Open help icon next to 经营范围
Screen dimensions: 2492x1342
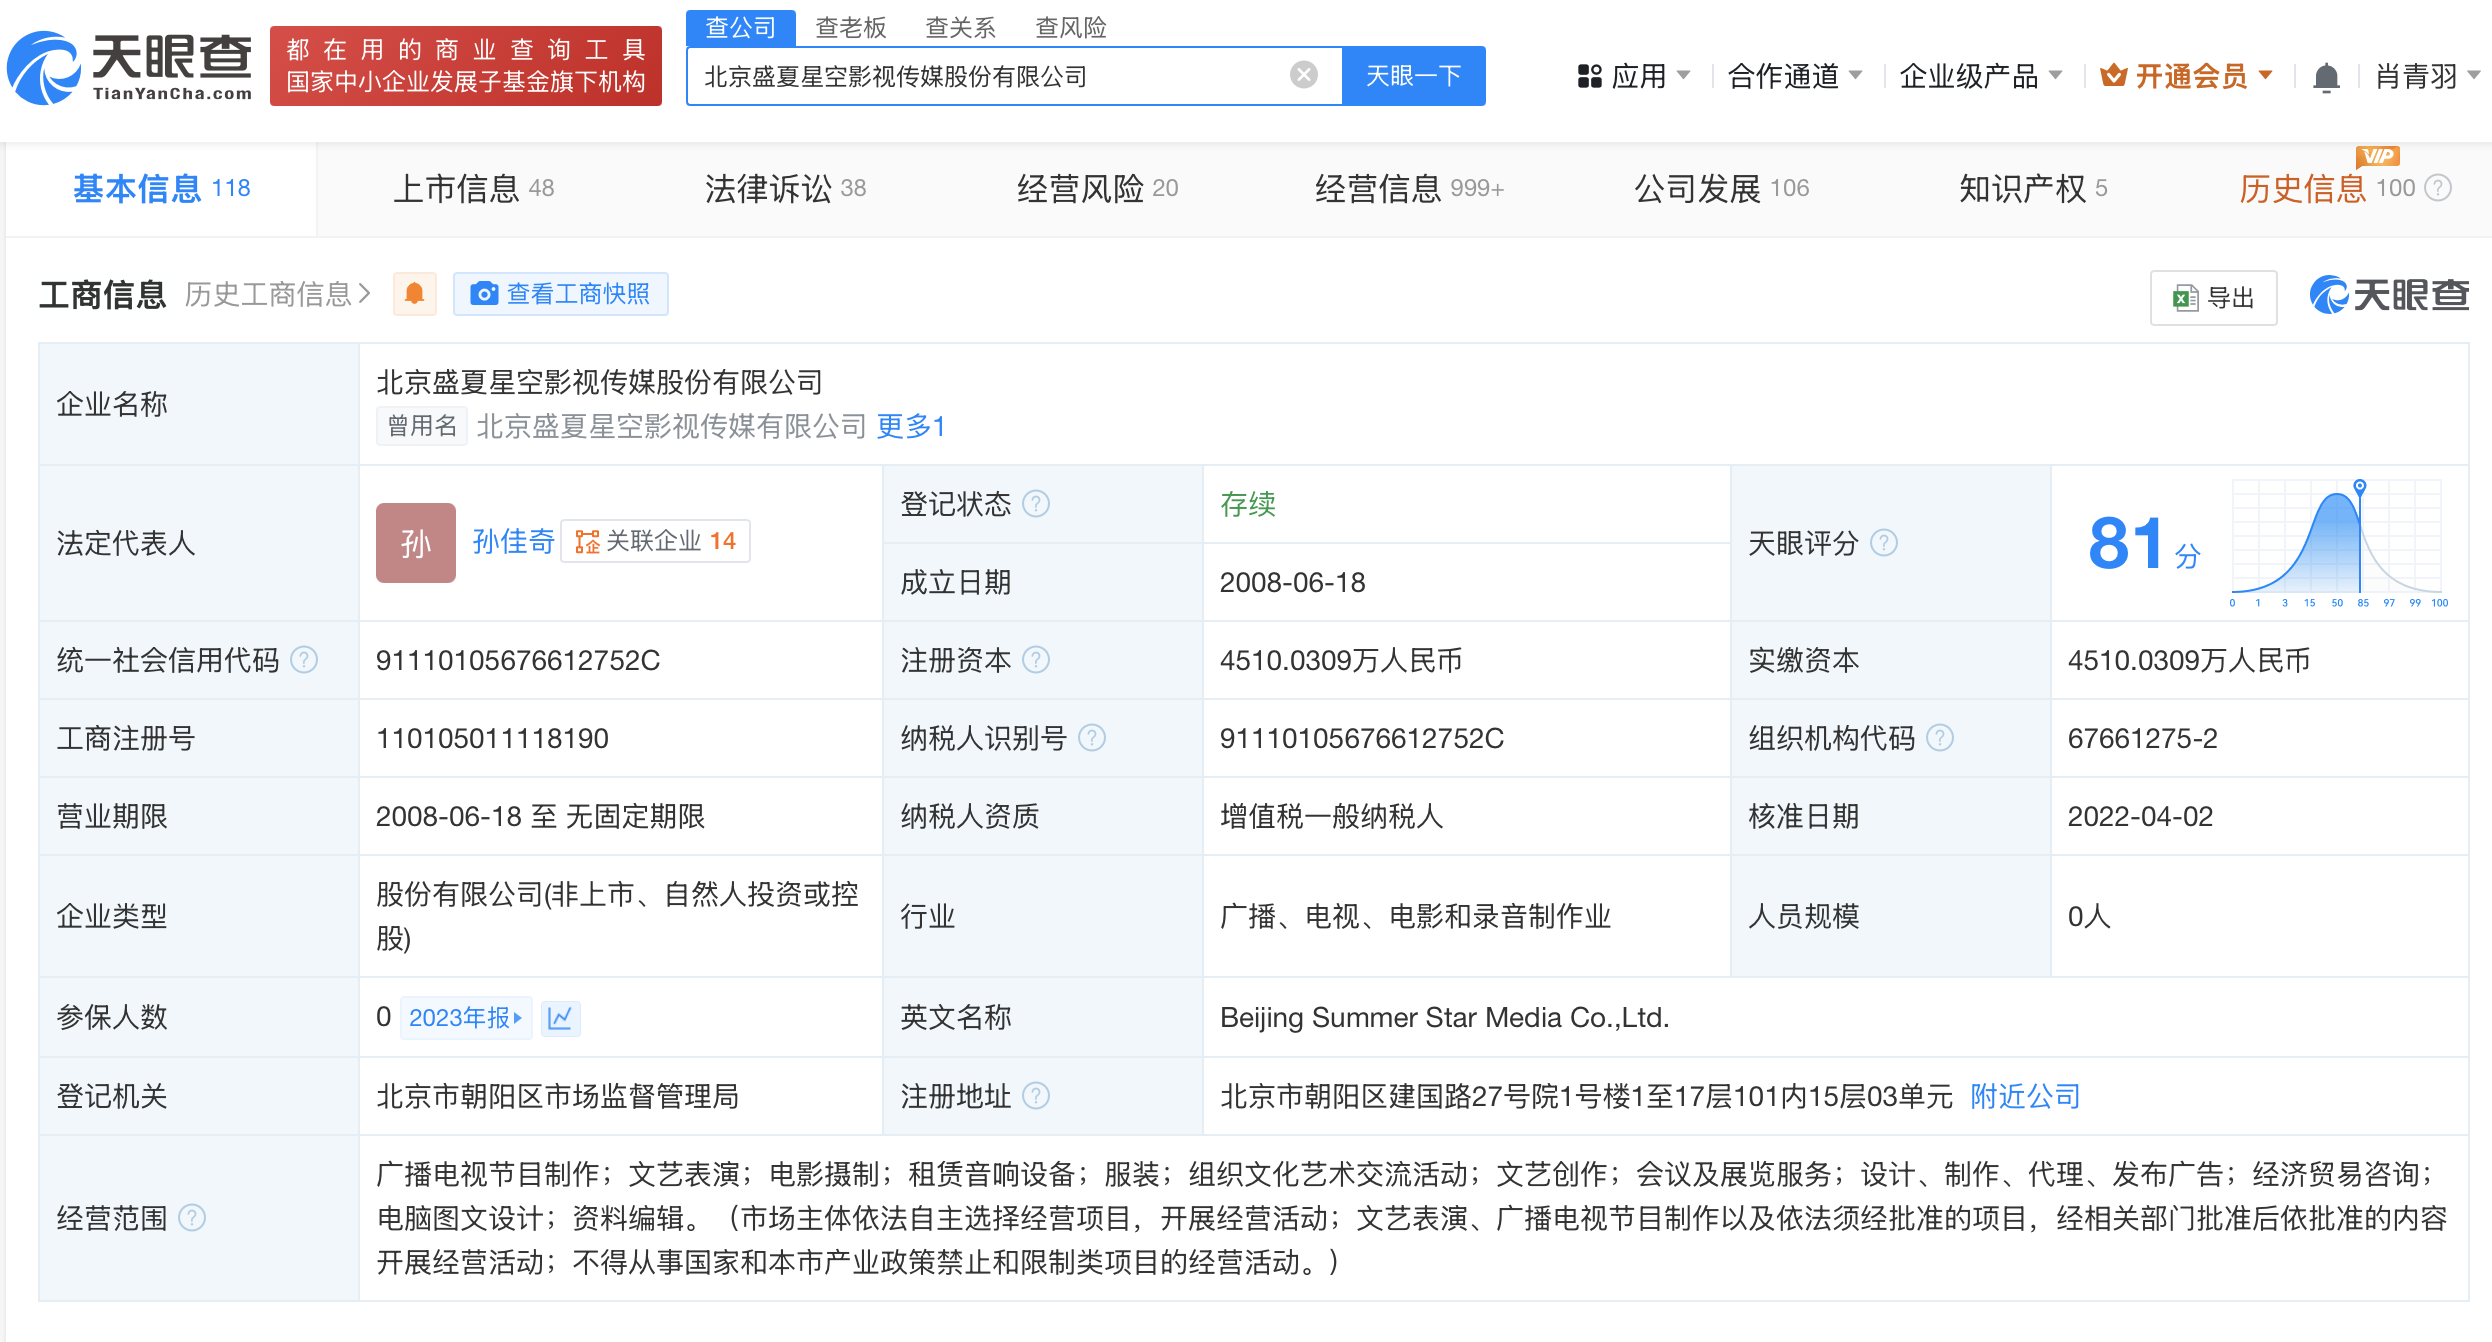(192, 1218)
